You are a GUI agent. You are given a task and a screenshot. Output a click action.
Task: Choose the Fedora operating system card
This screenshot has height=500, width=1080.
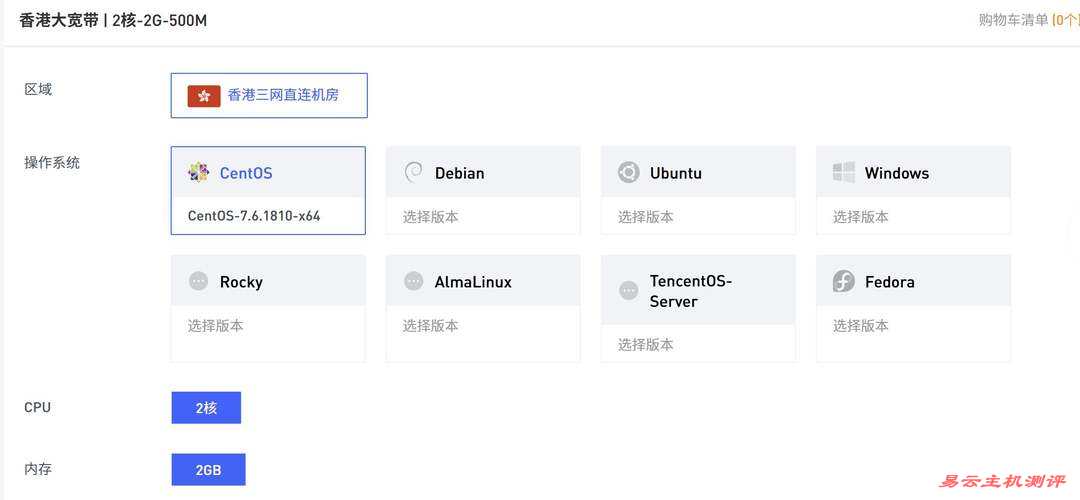pos(913,309)
